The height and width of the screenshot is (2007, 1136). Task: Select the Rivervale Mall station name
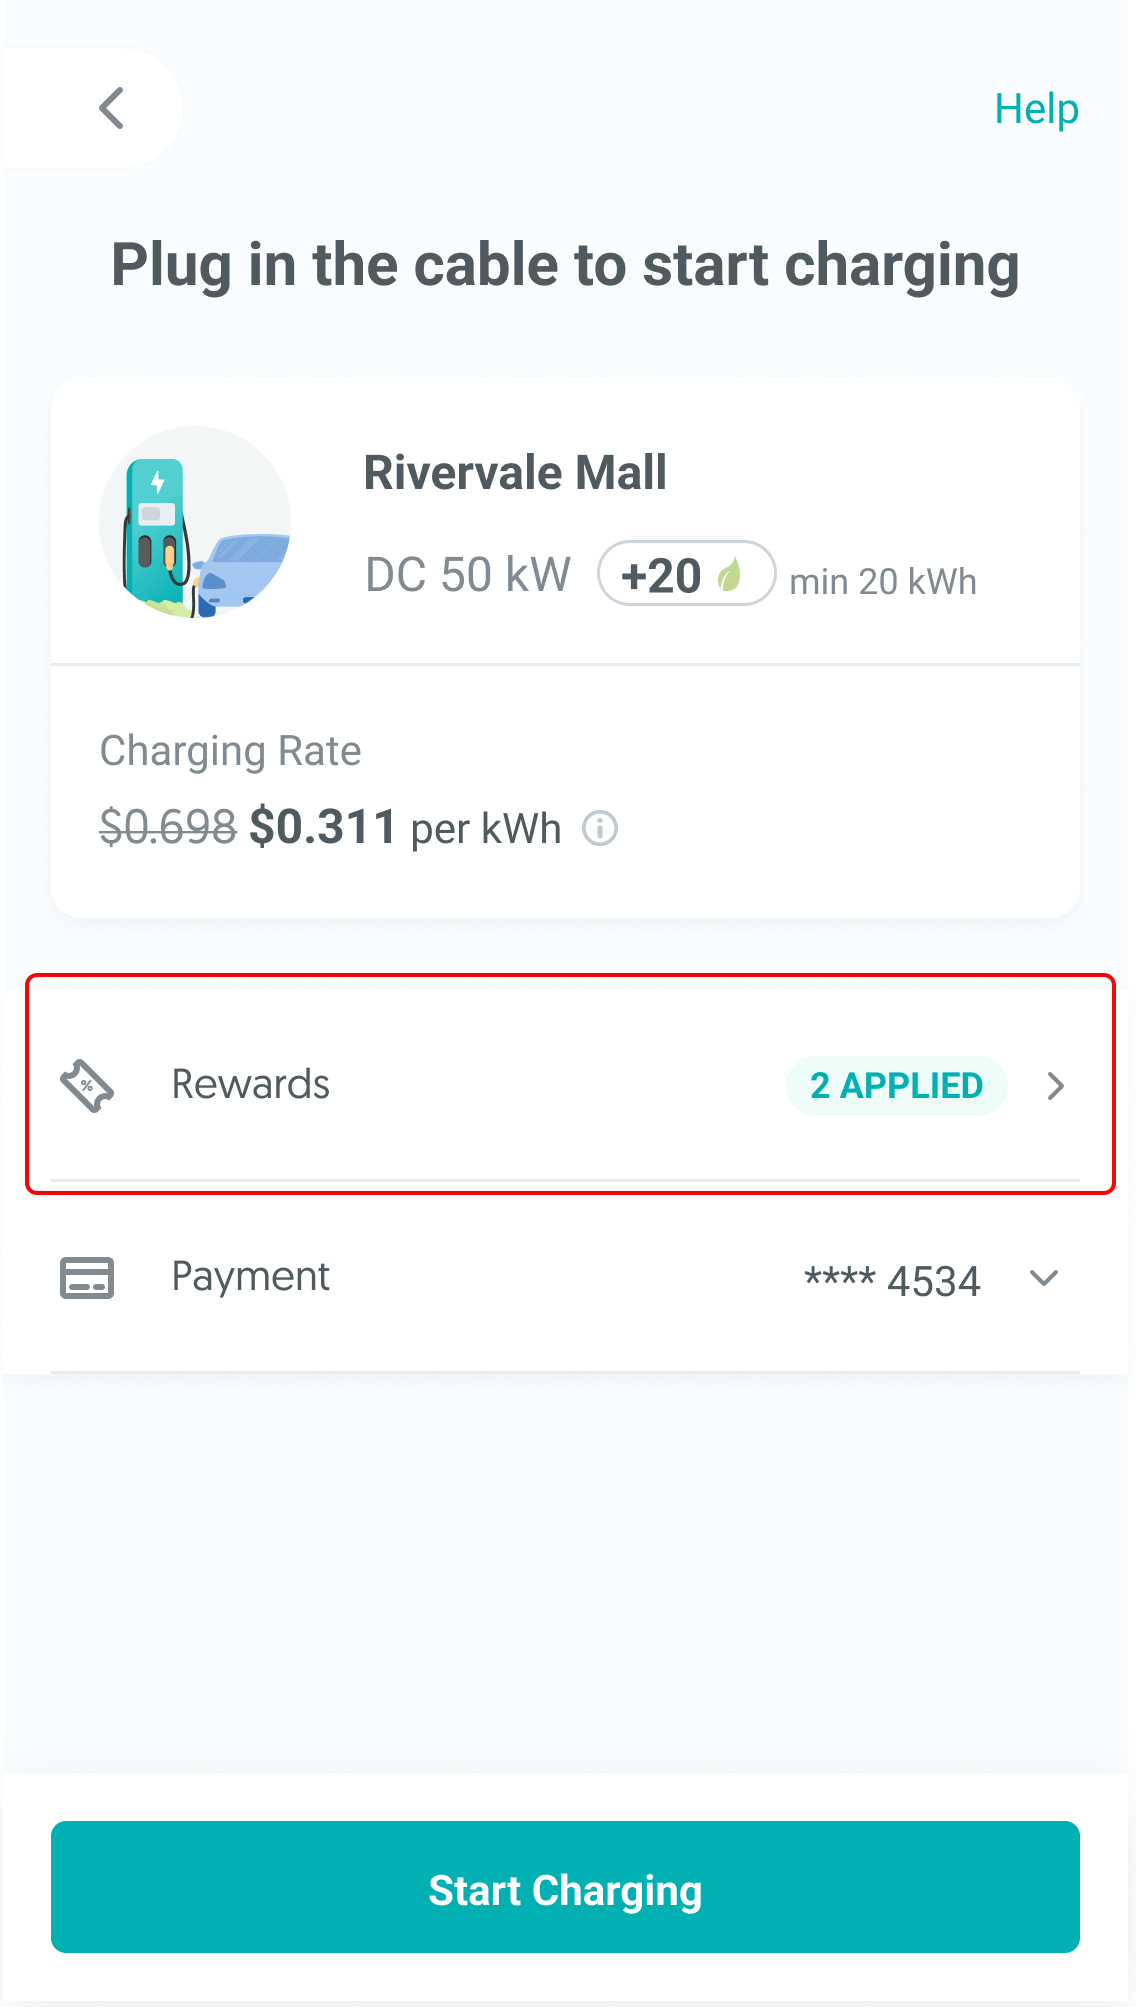click(515, 473)
